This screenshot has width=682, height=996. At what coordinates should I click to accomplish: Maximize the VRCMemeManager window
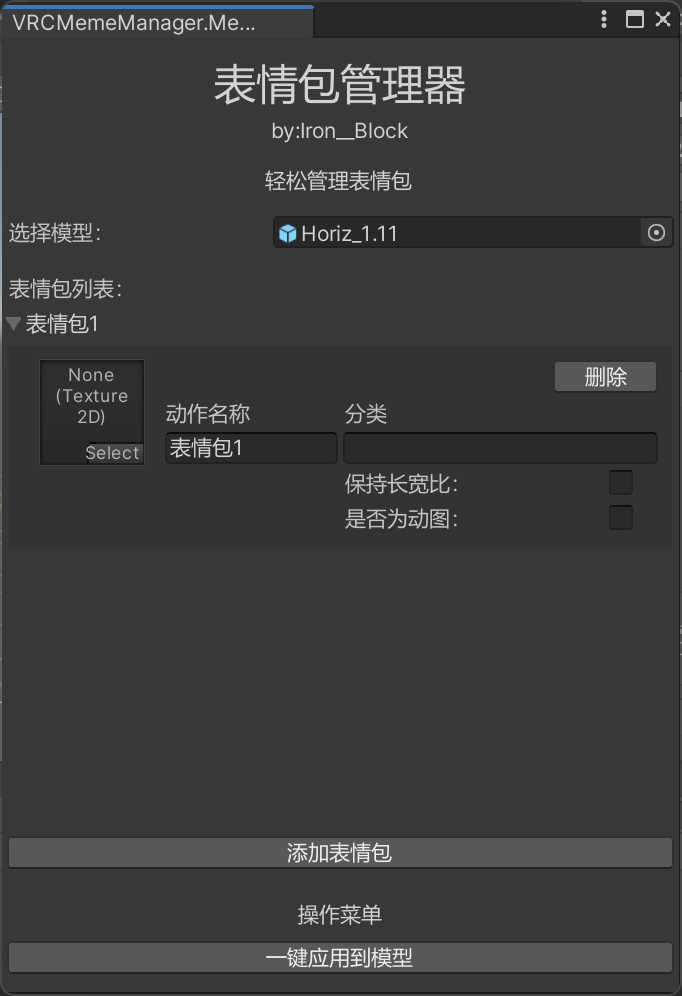(634, 19)
